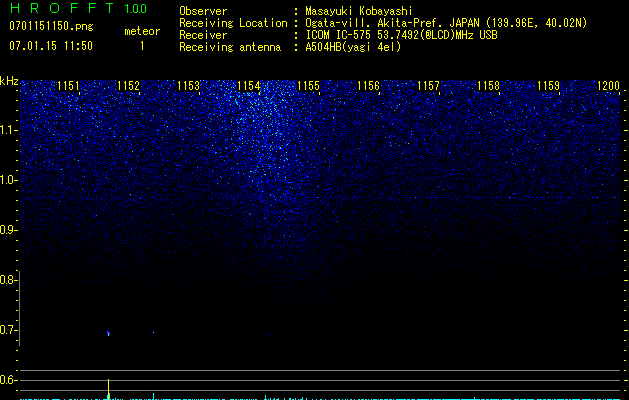Screen dimensions: 629x400
Task: Click the meteor count label
Action: [142, 31]
